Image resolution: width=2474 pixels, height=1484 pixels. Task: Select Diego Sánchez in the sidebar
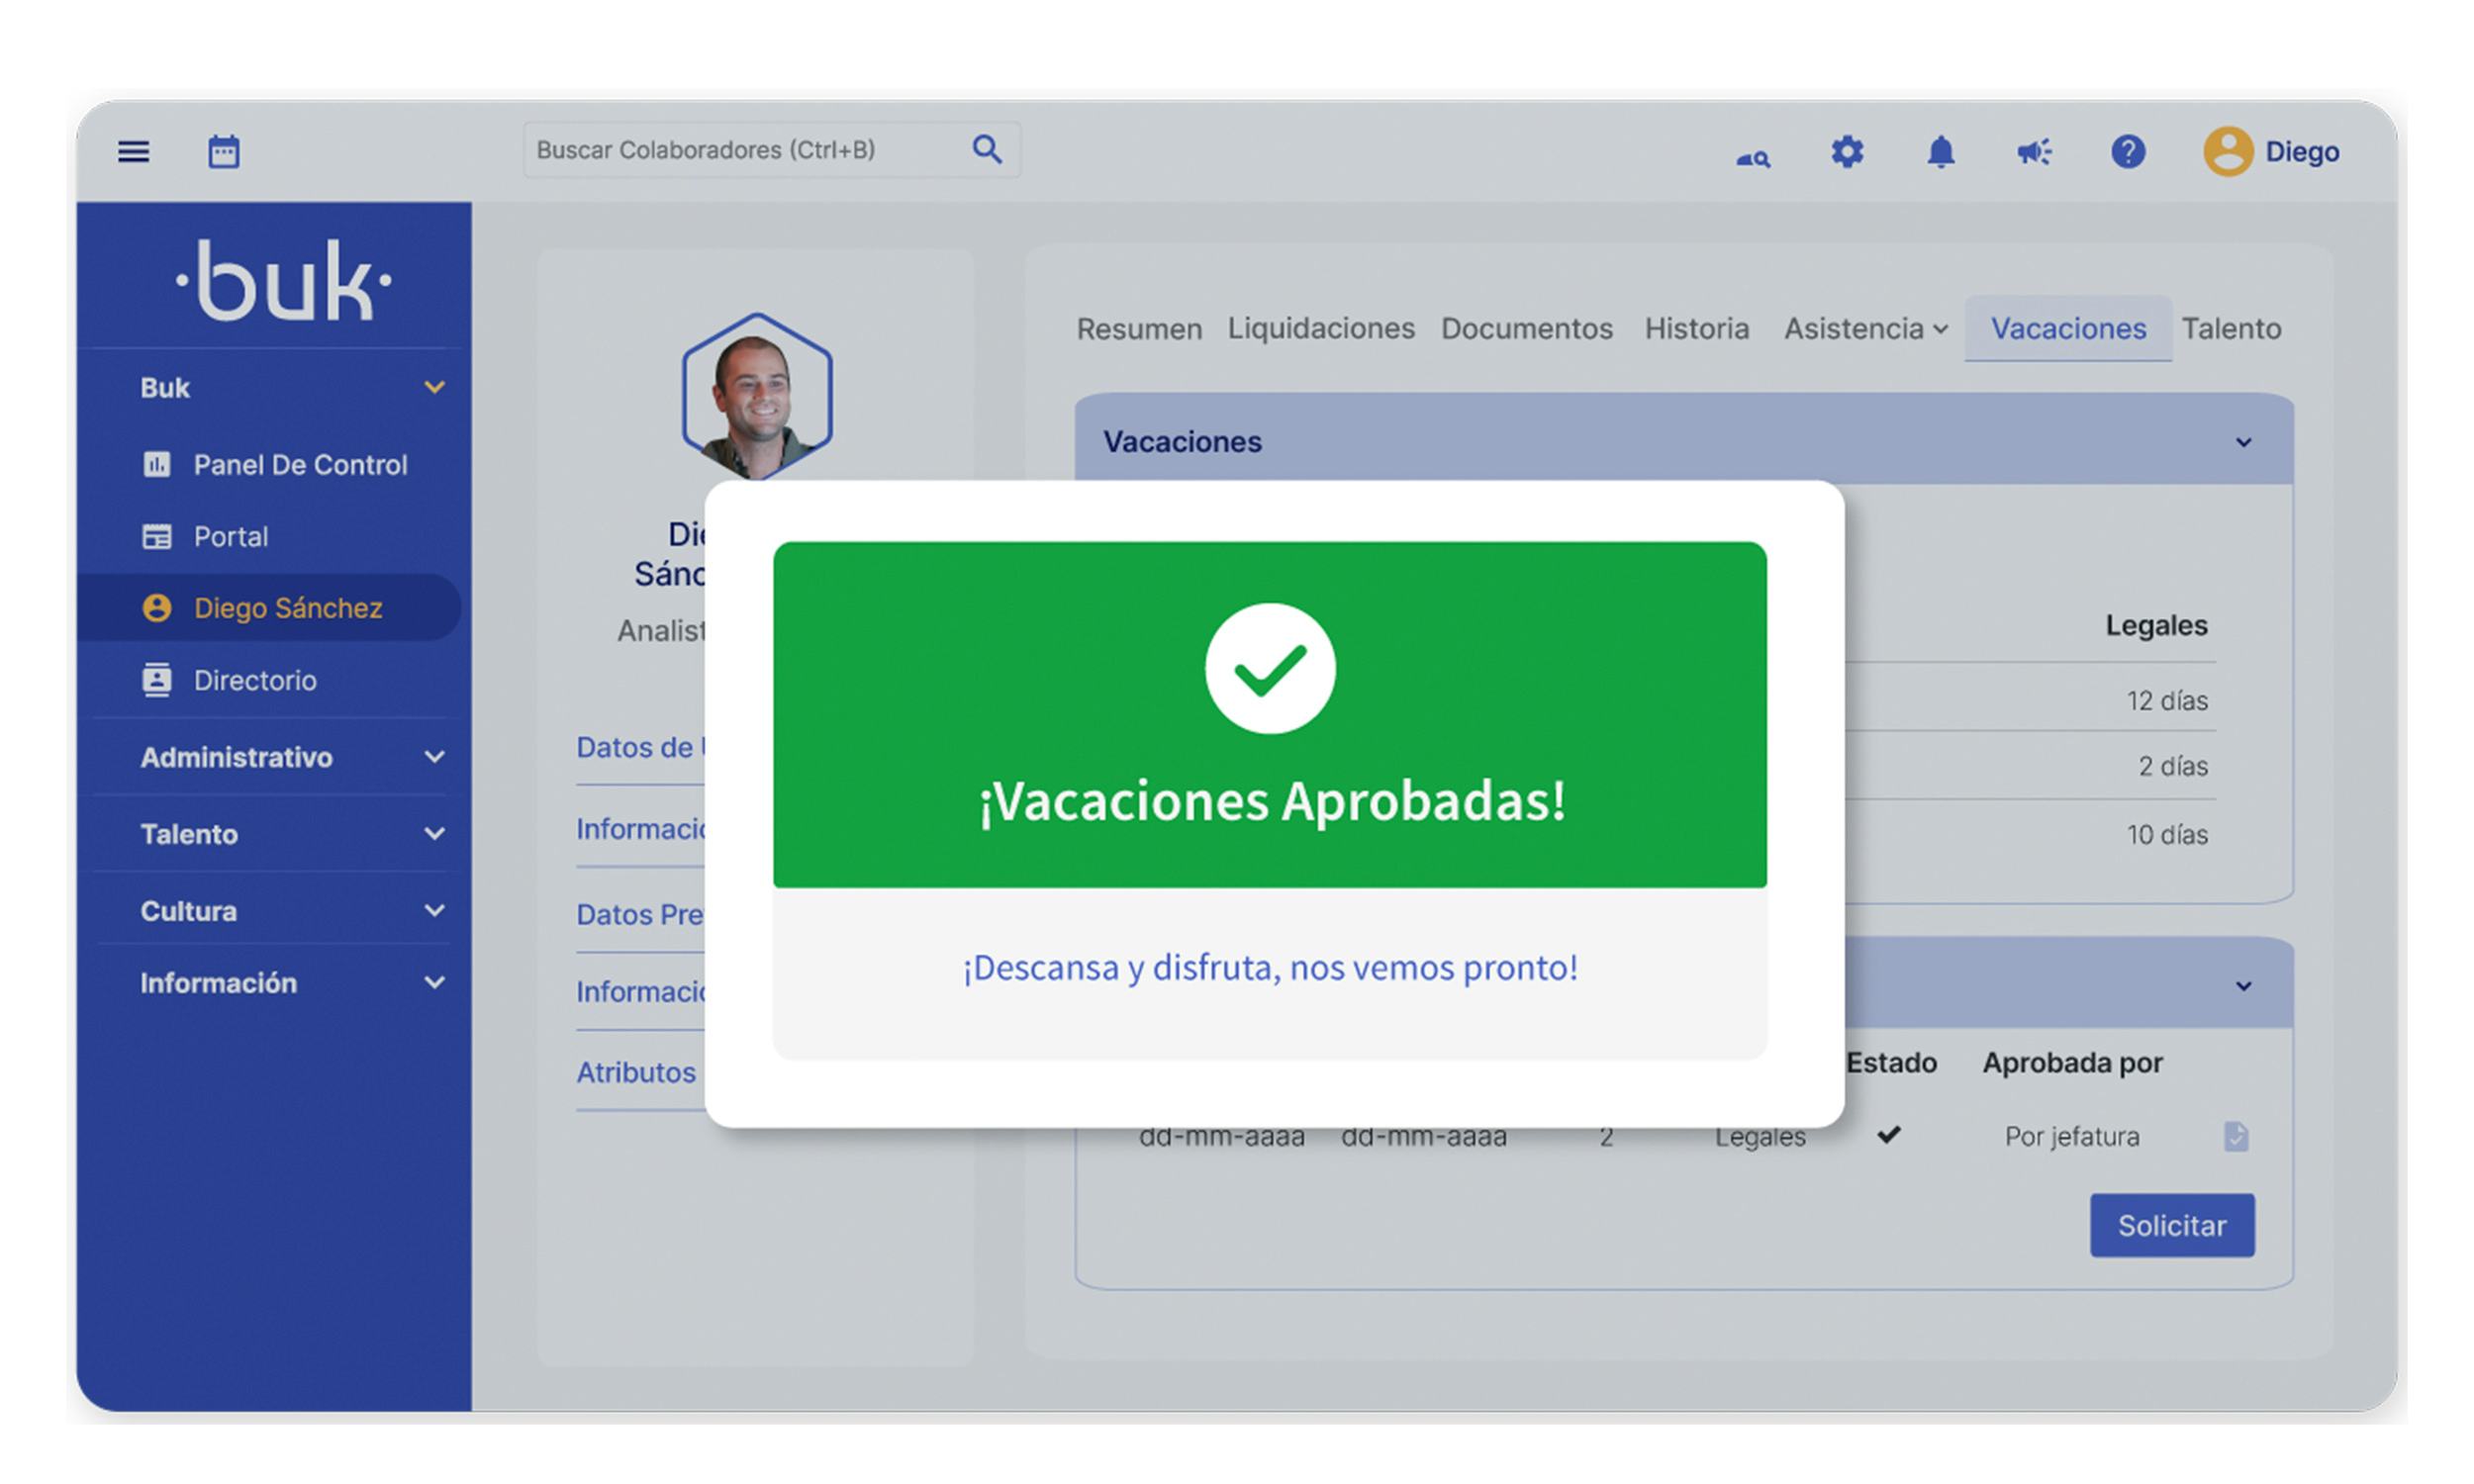[288, 608]
